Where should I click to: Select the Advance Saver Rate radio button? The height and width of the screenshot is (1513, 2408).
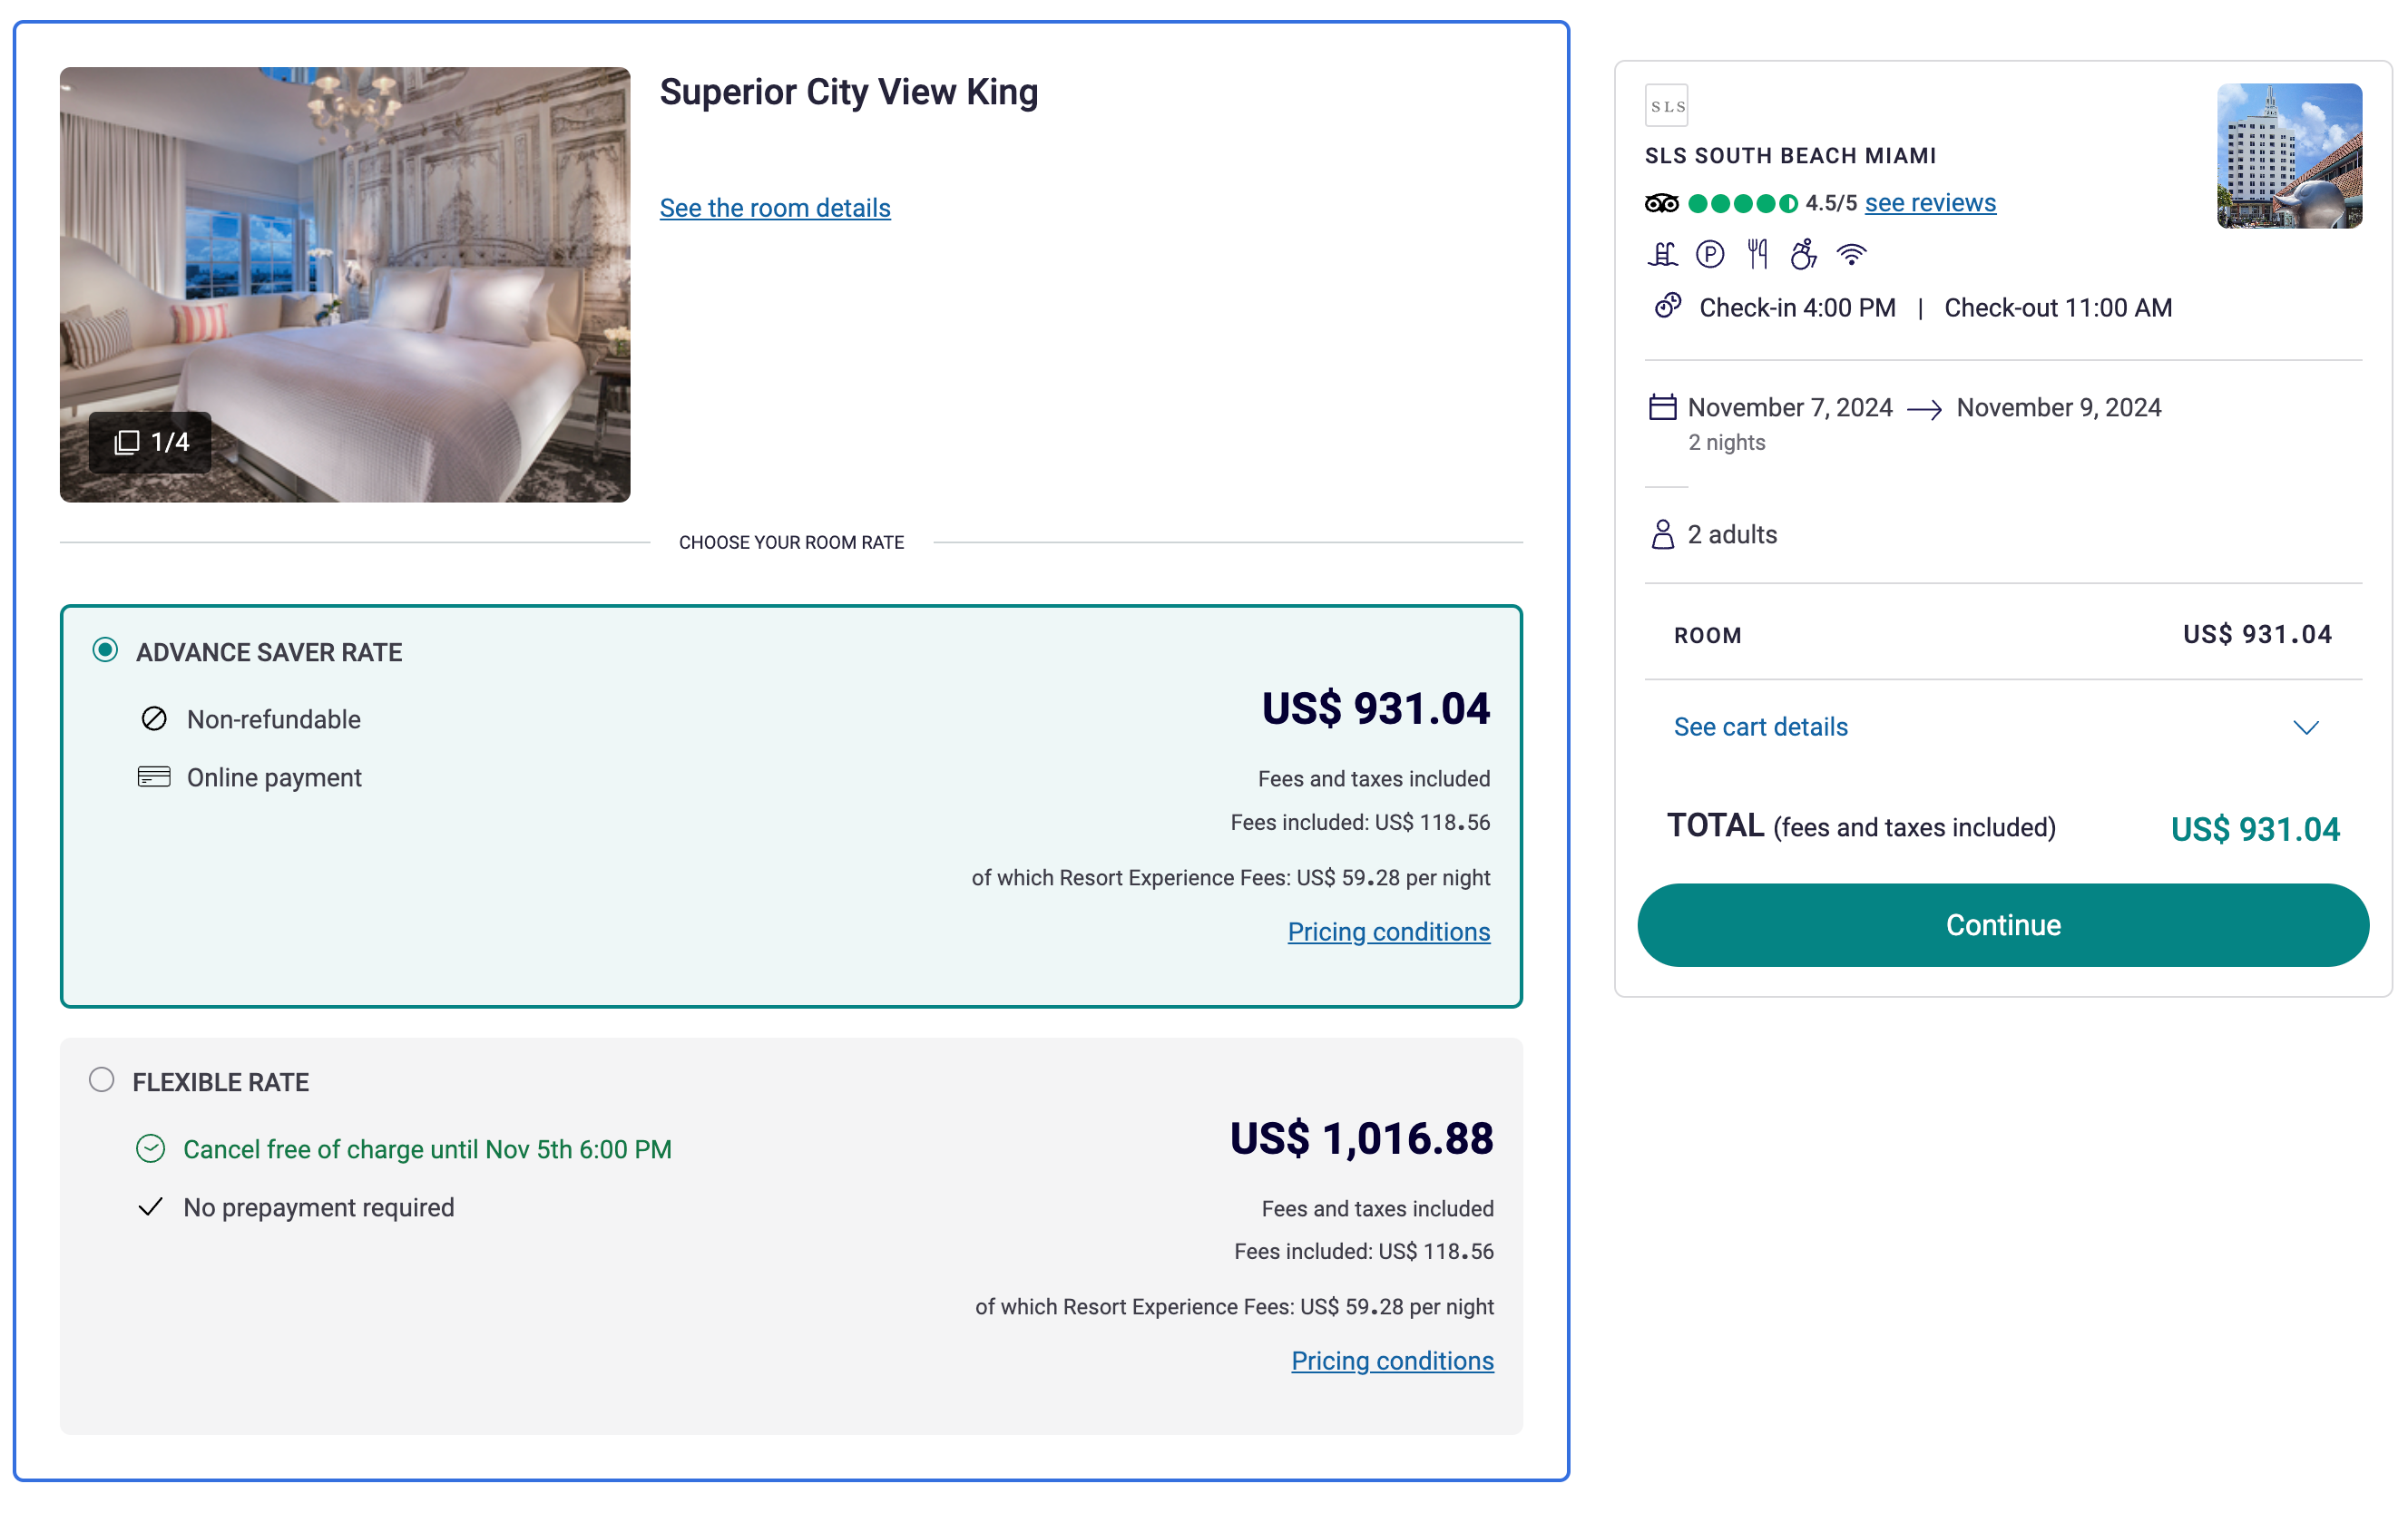point(105,650)
